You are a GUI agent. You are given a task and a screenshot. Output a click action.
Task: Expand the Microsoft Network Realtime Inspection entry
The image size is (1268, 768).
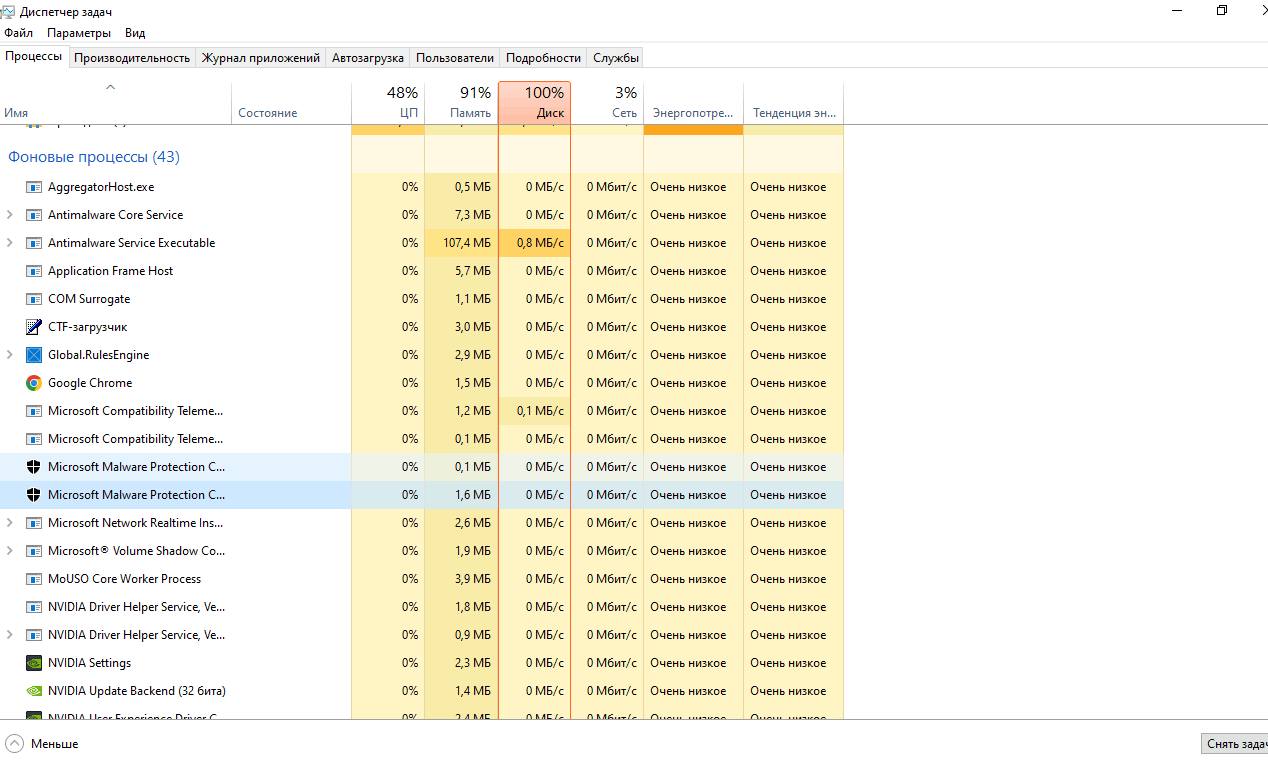pyautogui.click(x=9, y=522)
